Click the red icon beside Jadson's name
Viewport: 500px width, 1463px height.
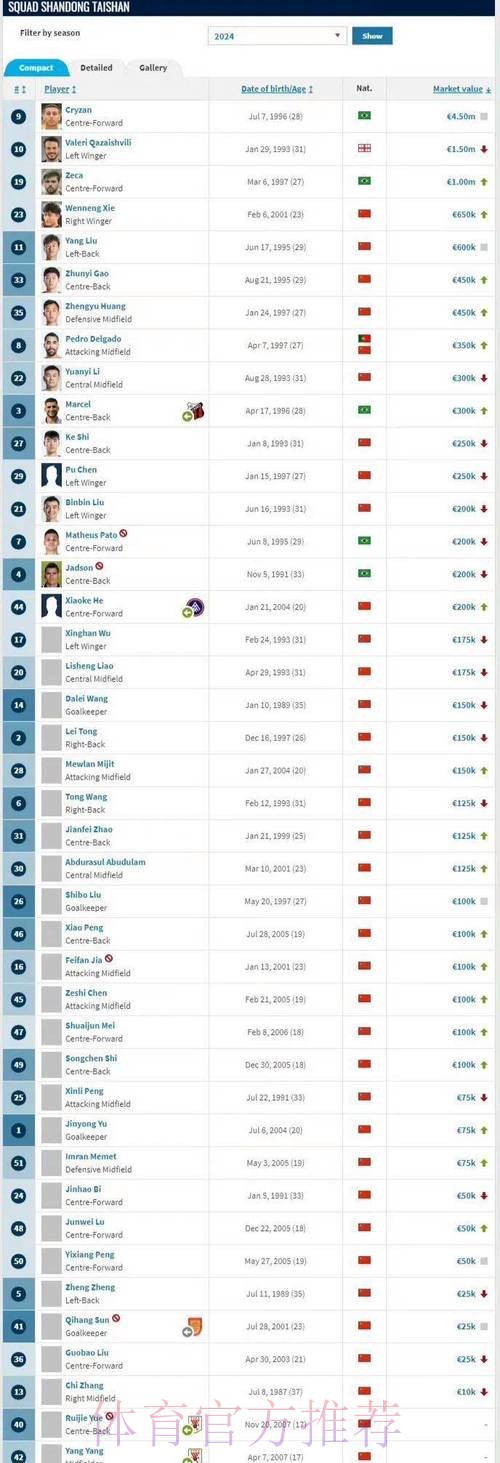coord(99,567)
